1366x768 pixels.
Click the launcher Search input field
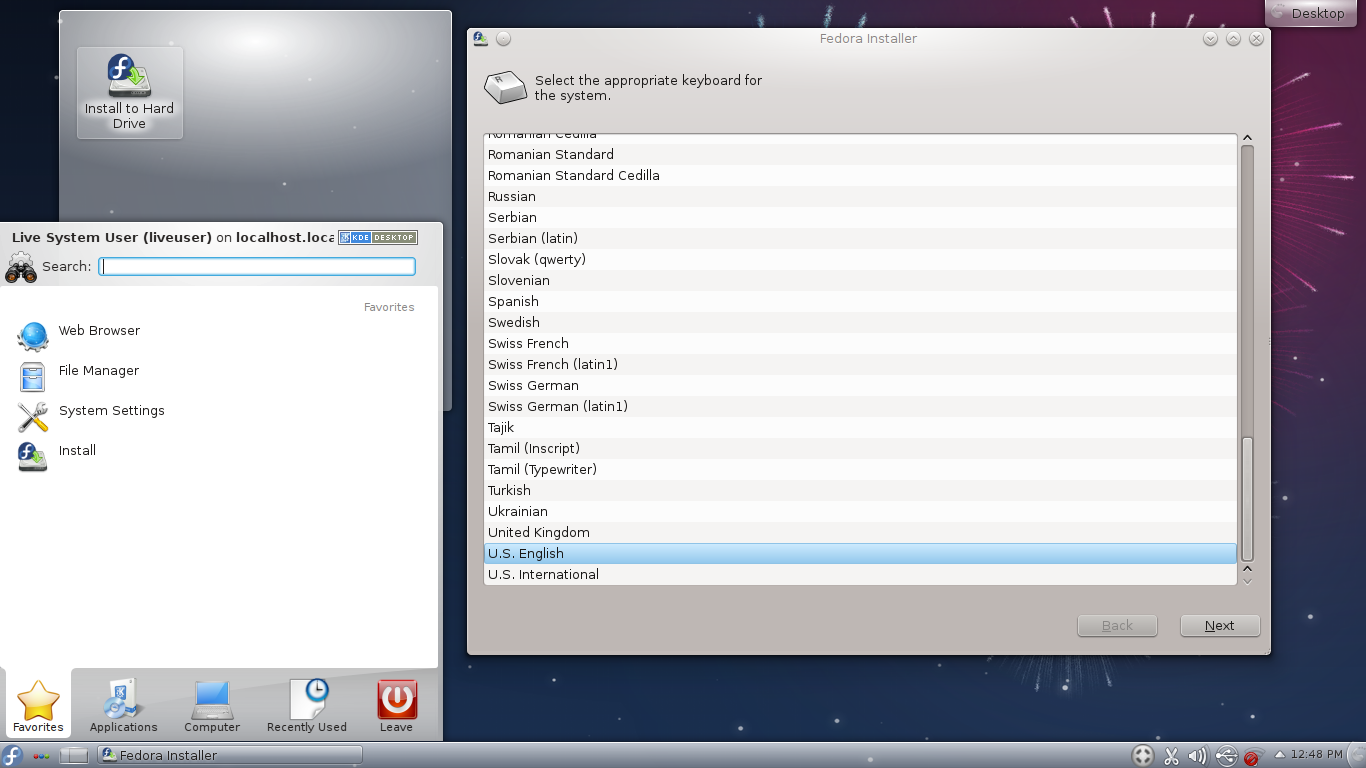point(257,267)
